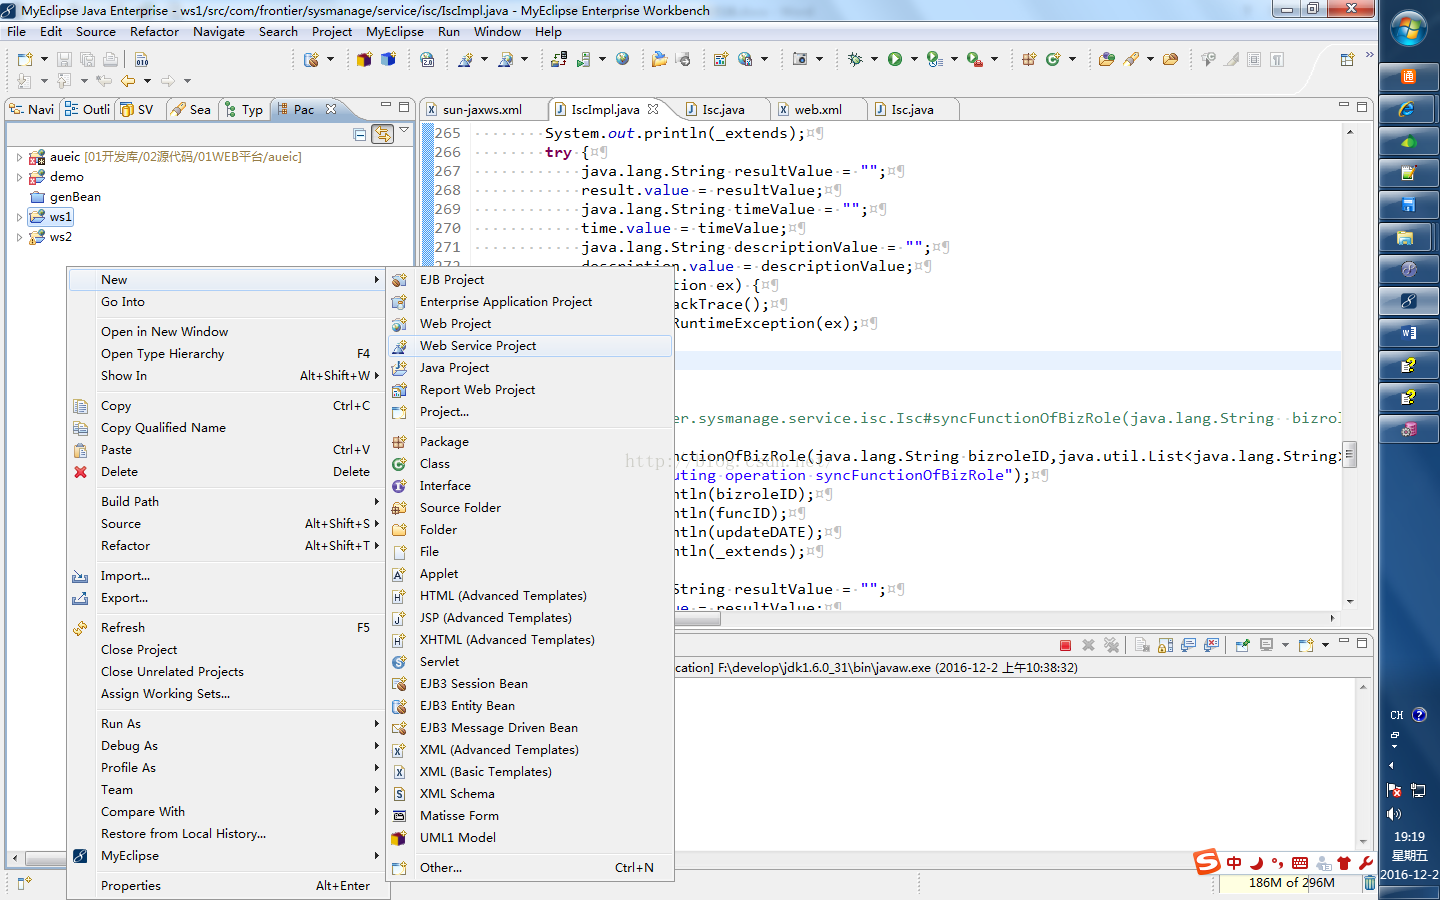Viewport: 1440px width, 900px height.
Task: Select Refresh in the context menu
Action: (x=227, y=628)
